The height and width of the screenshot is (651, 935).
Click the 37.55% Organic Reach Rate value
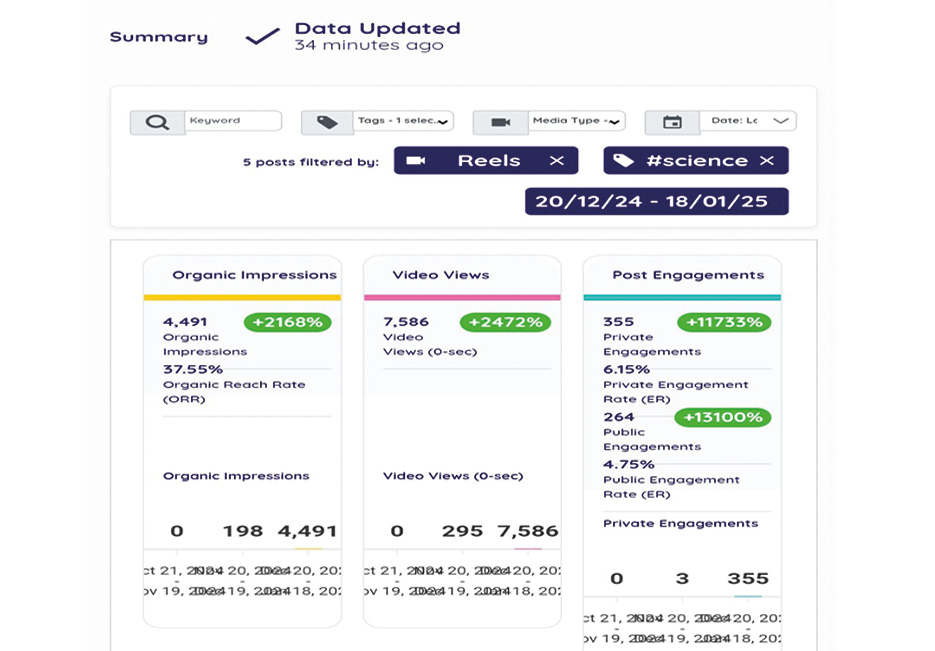(193, 369)
